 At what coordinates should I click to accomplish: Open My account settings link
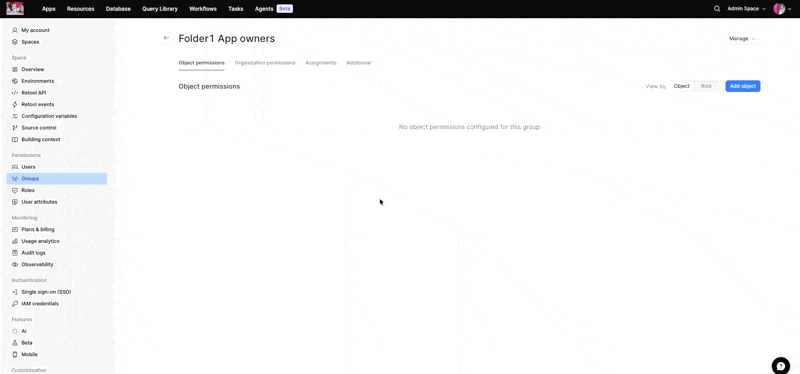(x=36, y=30)
